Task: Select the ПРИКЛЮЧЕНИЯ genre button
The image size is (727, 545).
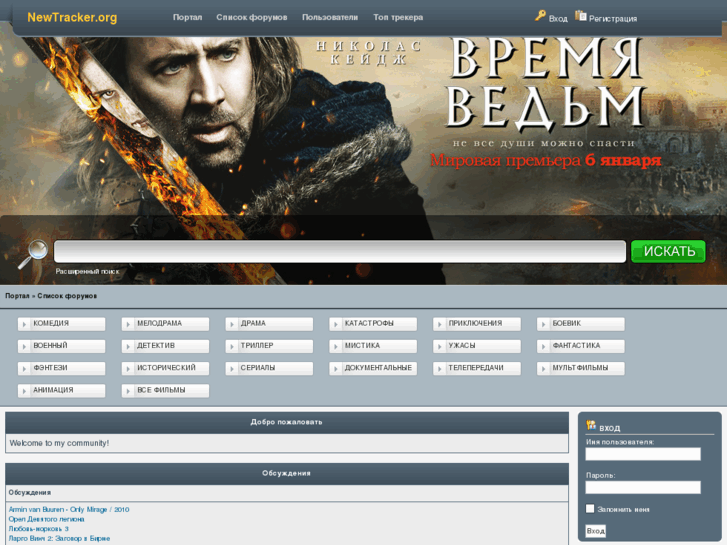Action: tap(477, 324)
